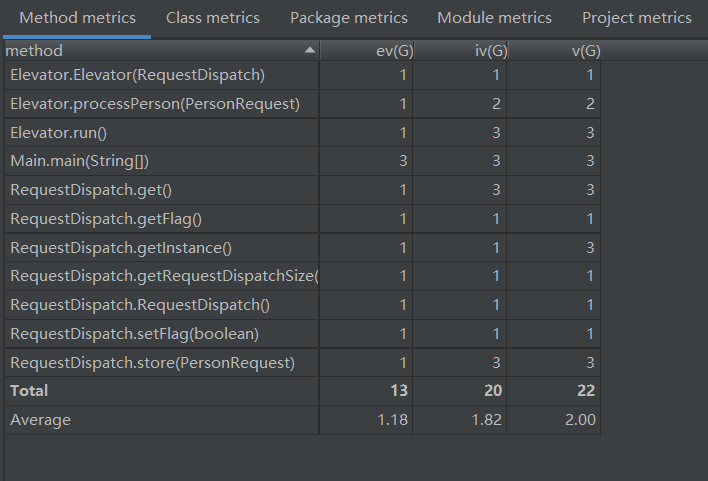Image resolution: width=708 pixels, height=481 pixels.
Task: Select the Total summary row
Action: pos(29,391)
